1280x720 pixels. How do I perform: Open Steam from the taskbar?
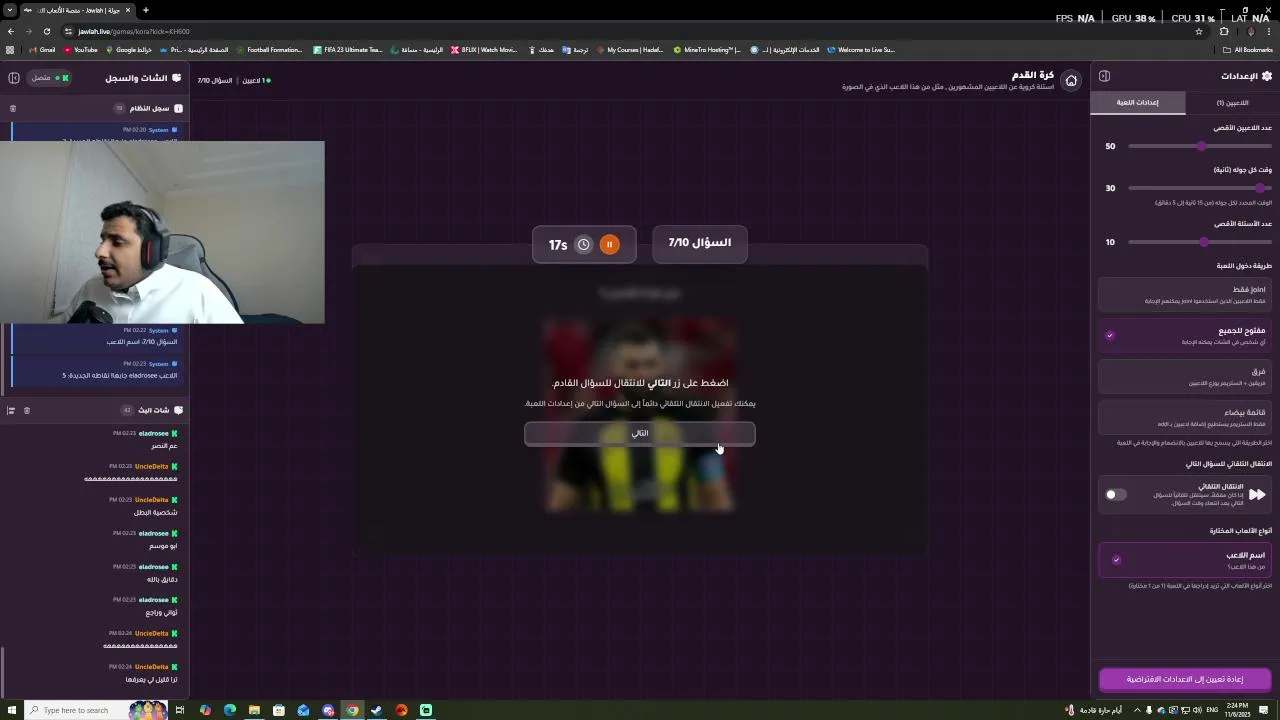coord(377,710)
